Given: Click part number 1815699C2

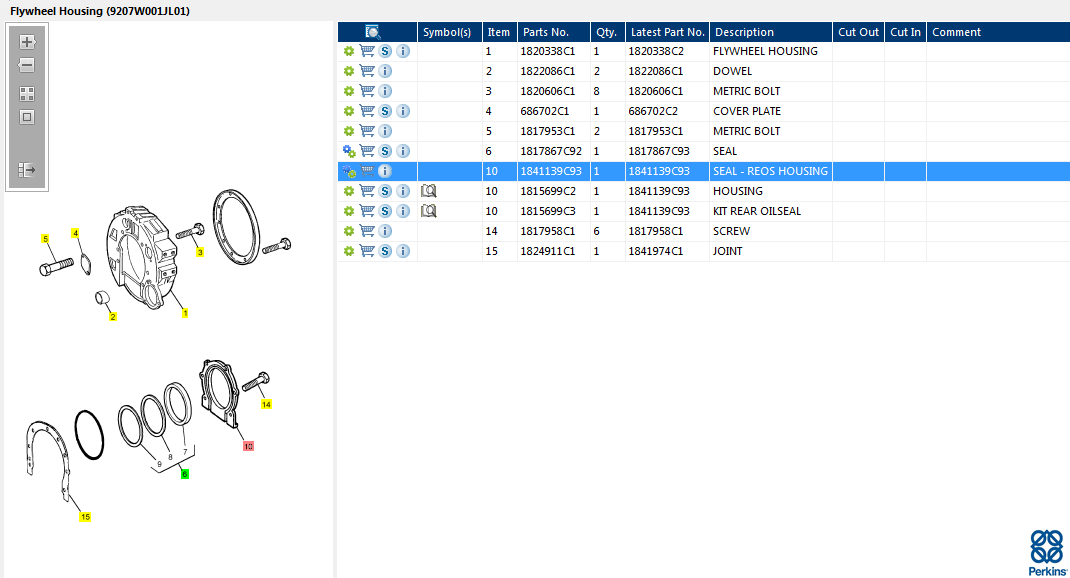Looking at the screenshot, I should 548,191.
